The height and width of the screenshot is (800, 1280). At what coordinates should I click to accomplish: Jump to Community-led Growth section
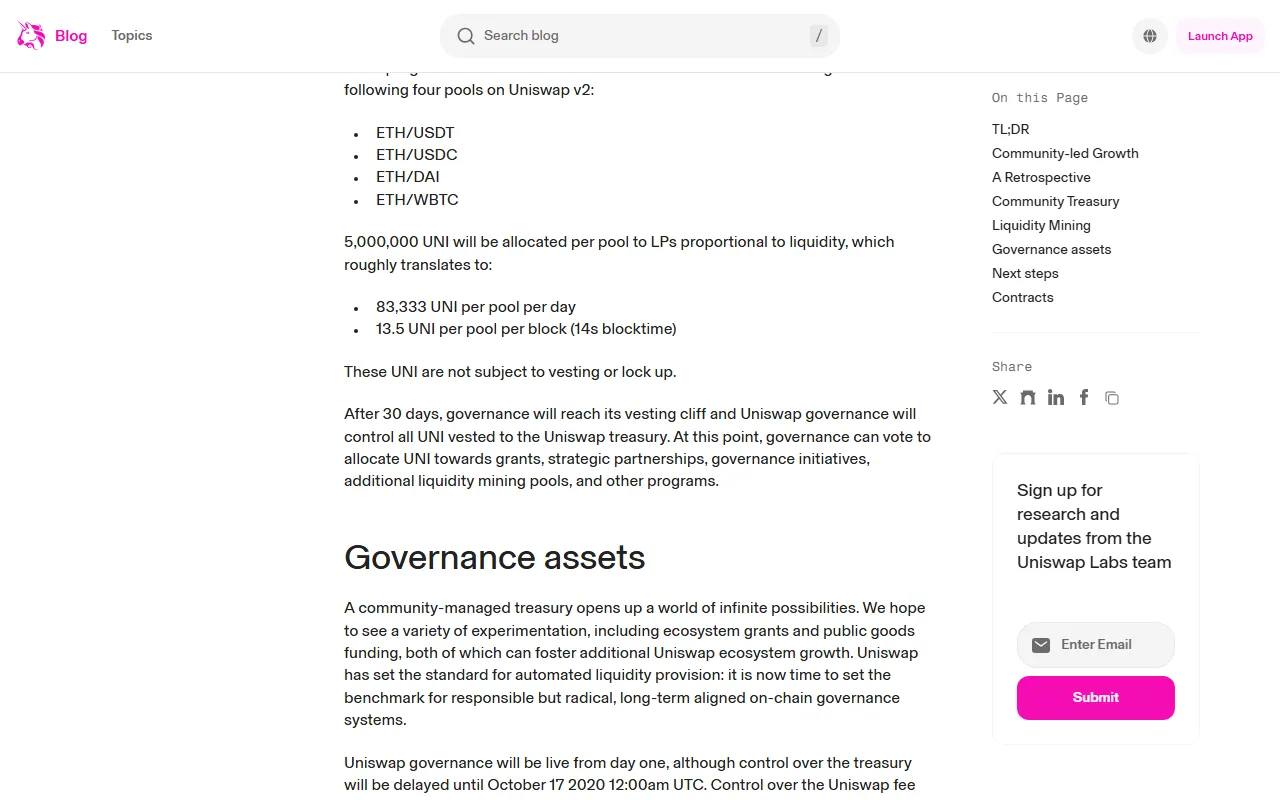click(1065, 153)
